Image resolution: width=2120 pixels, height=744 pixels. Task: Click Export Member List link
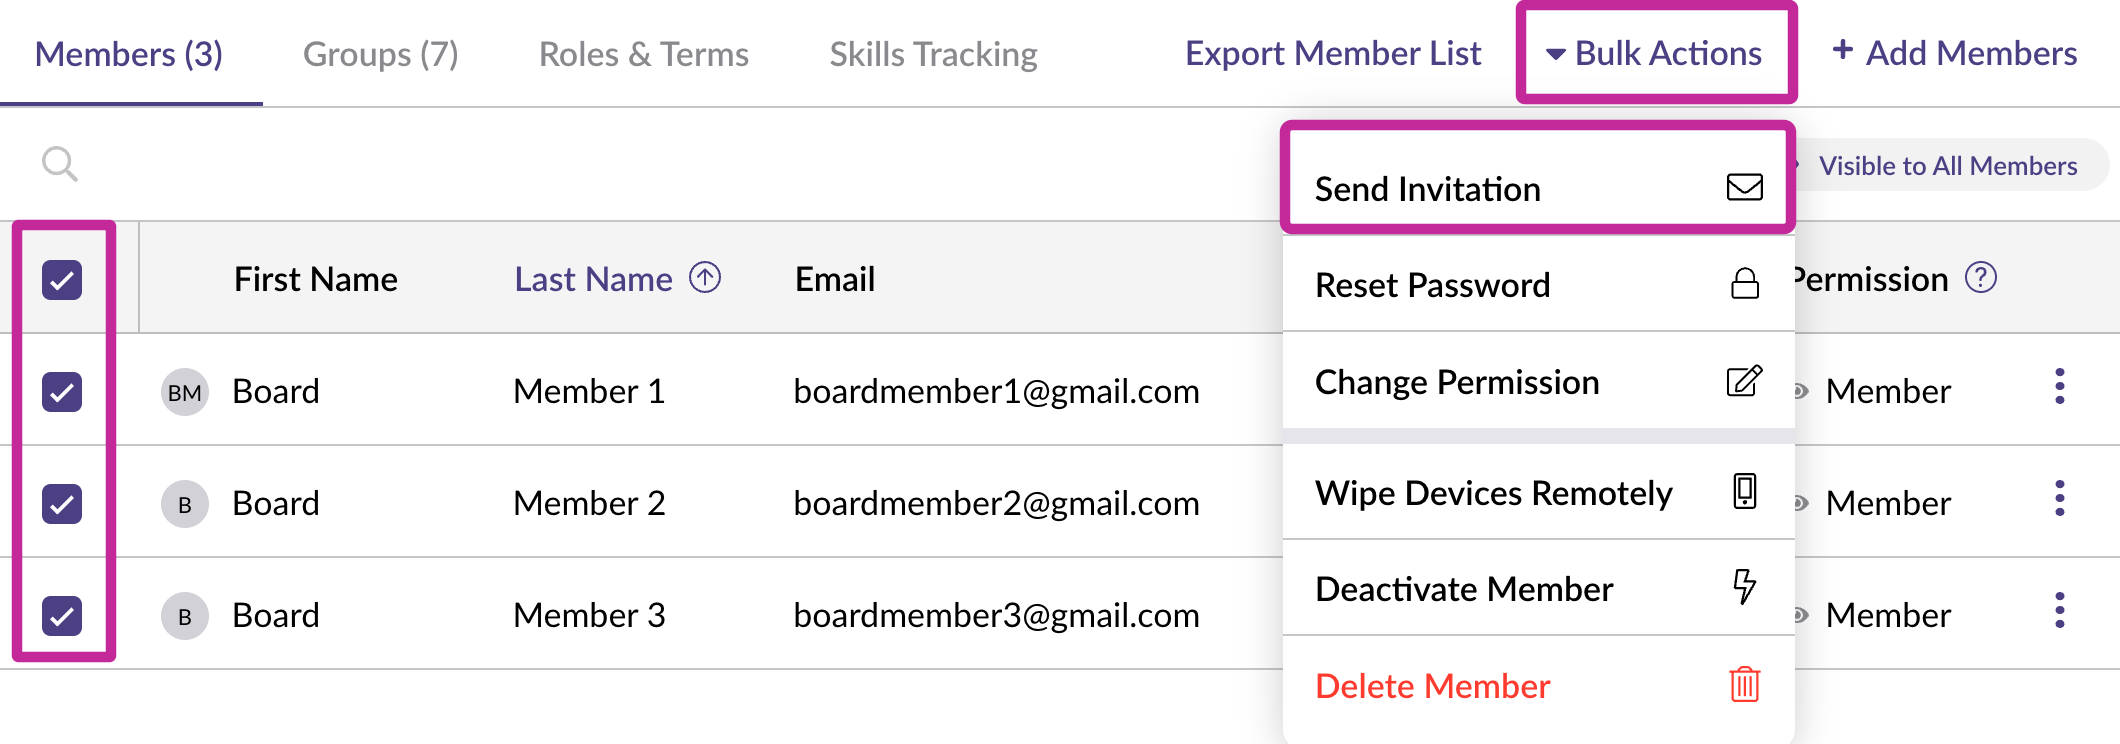point(1333,53)
